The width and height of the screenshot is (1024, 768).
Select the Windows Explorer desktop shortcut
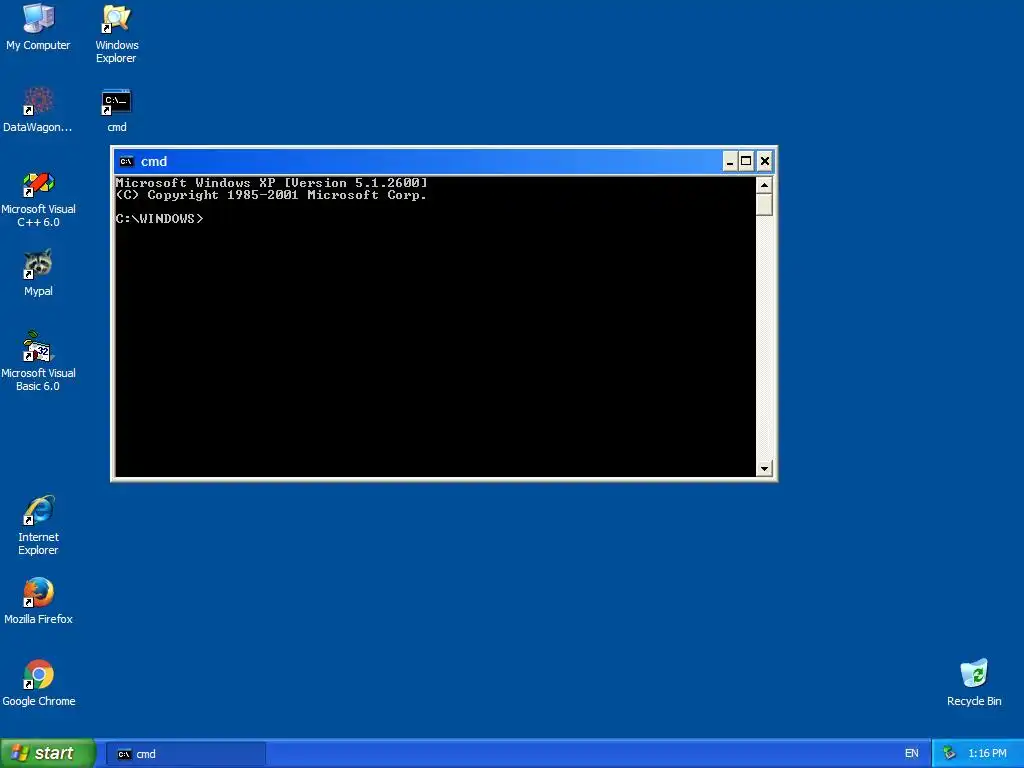click(116, 34)
